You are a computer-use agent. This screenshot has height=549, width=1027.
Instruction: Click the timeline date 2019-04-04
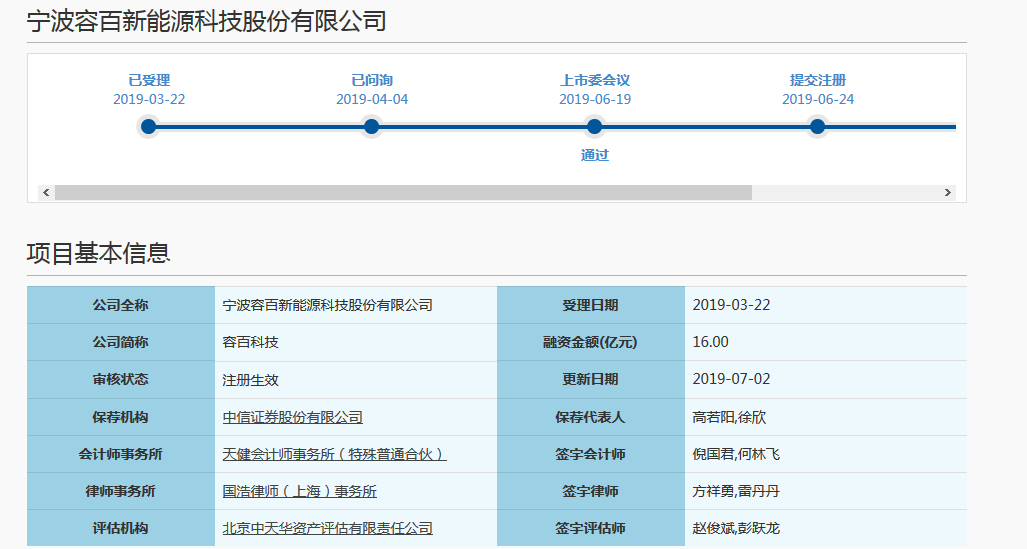click(372, 99)
